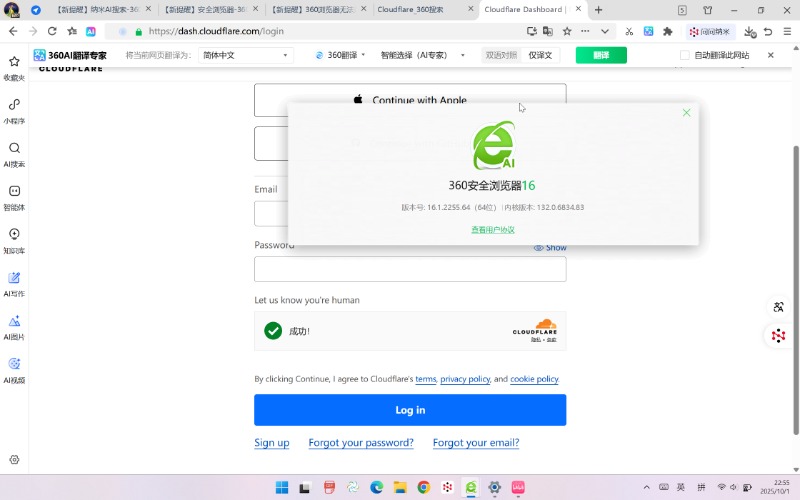Open the tab count indicator icon
The height and width of the screenshot is (500, 800).
pyautogui.click(x=682, y=10)
